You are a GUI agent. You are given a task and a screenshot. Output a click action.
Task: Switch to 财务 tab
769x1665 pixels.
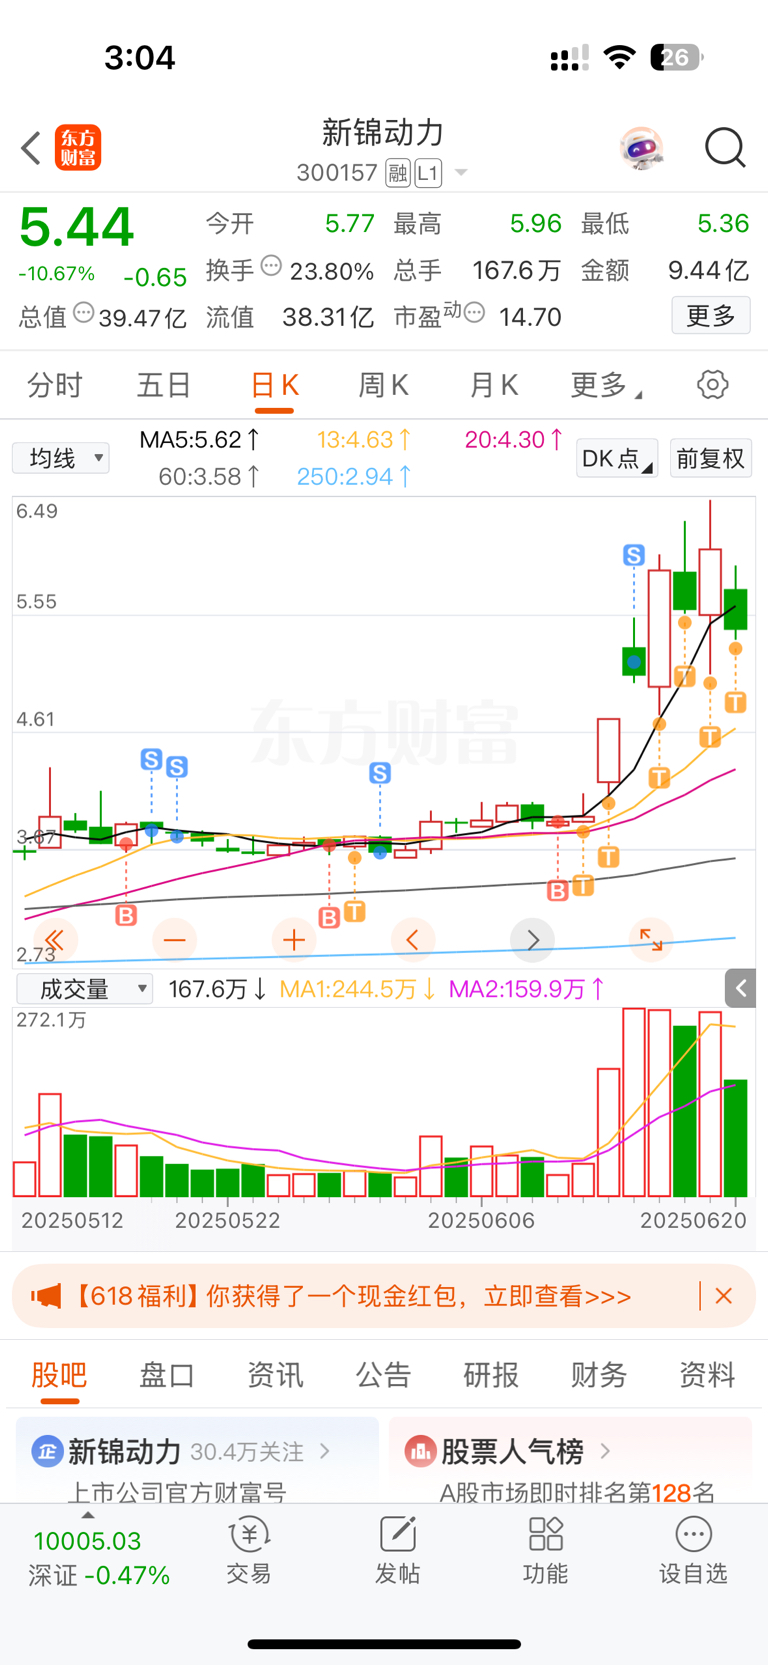[599, 1374]
